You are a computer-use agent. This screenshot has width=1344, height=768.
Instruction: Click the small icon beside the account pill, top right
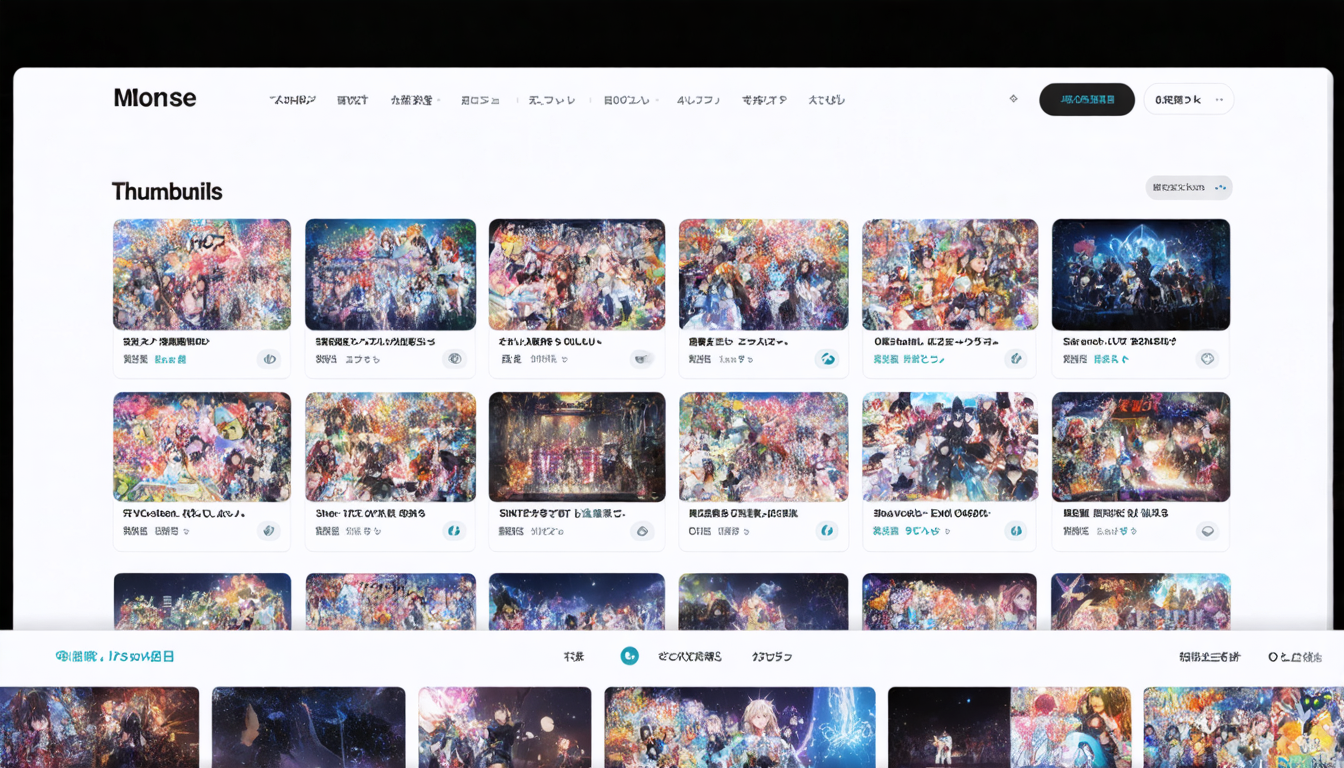pyautogui.click(x=1219, y=99)
